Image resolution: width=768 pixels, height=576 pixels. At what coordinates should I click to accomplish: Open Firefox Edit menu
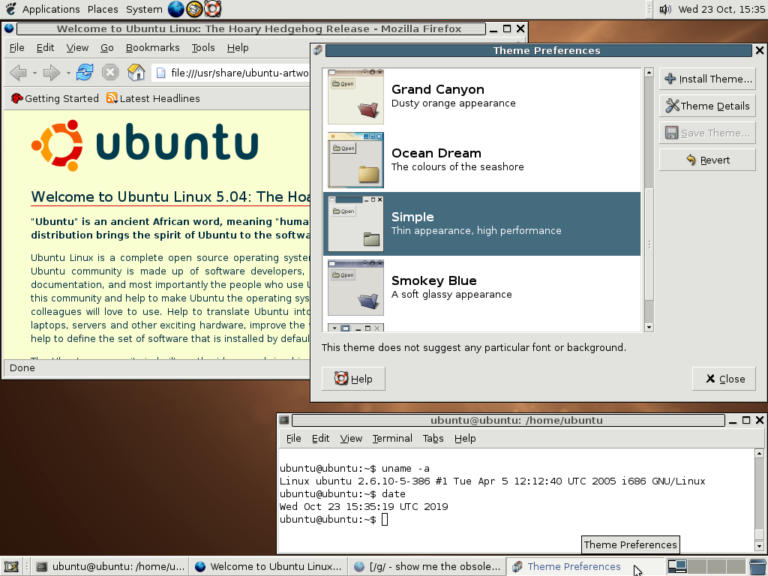(45, 48)
